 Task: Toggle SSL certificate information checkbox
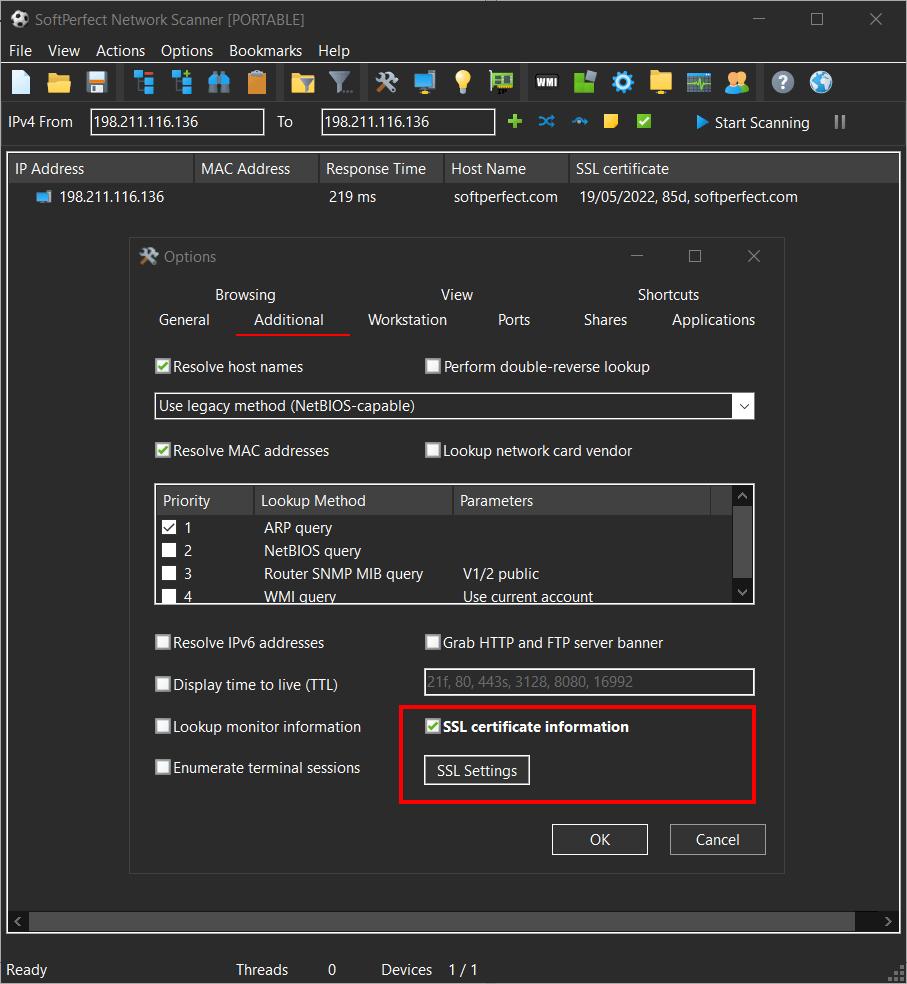click(433, 727)
